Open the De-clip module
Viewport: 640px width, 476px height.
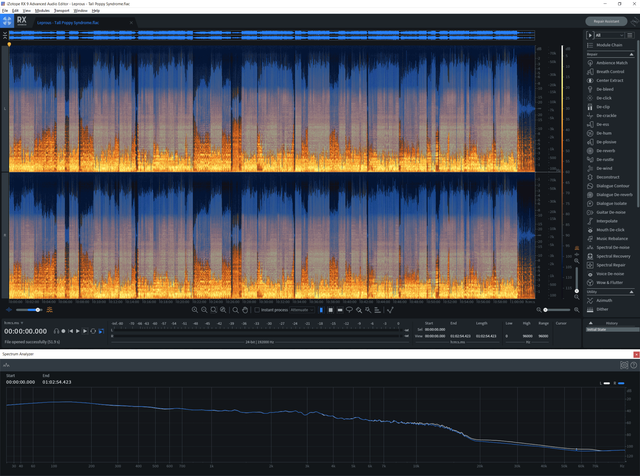pyautogui.click(x=599, y=107)
